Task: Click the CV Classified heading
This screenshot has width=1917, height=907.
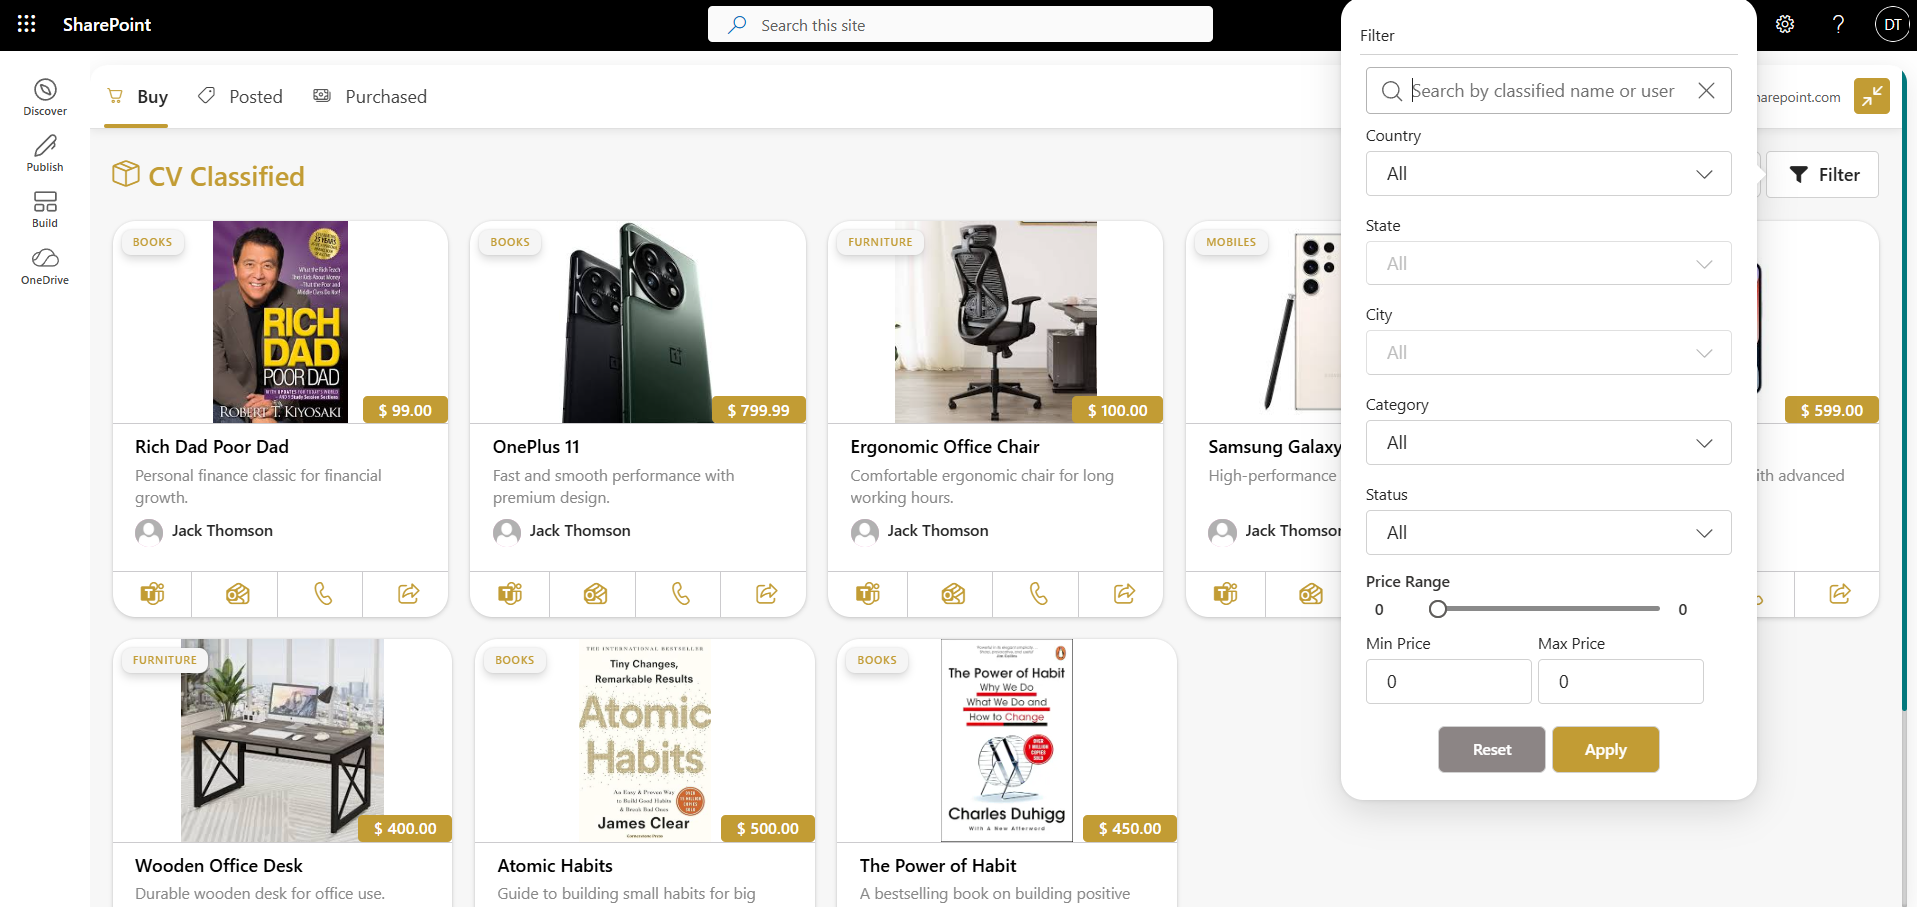Action: click(226, 177)
